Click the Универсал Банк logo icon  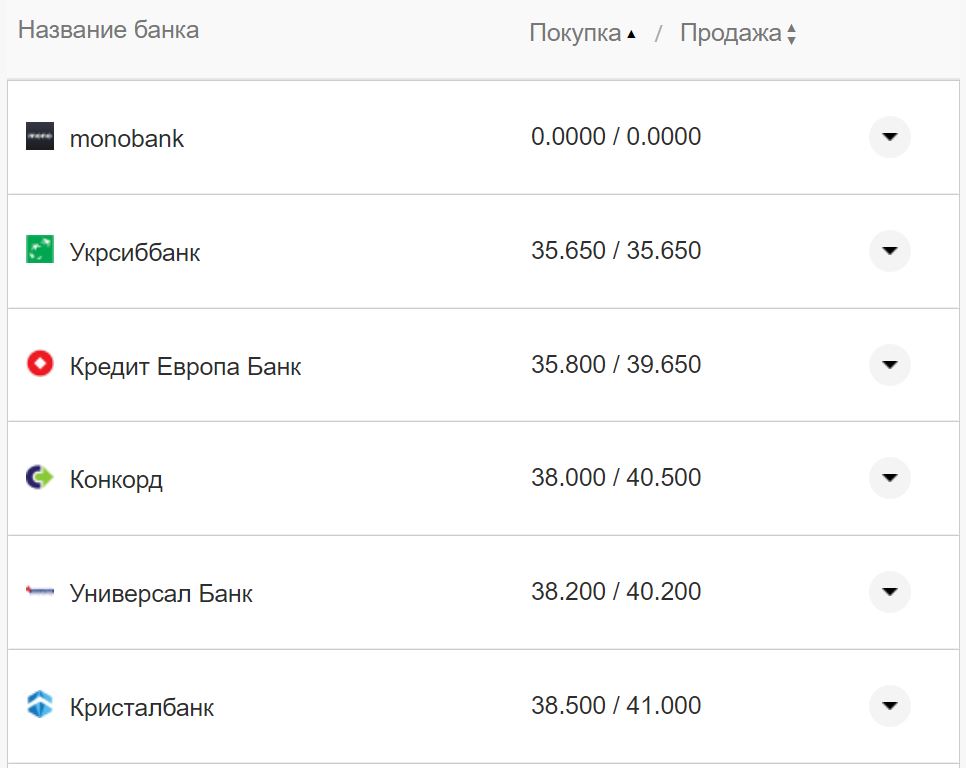40,591
